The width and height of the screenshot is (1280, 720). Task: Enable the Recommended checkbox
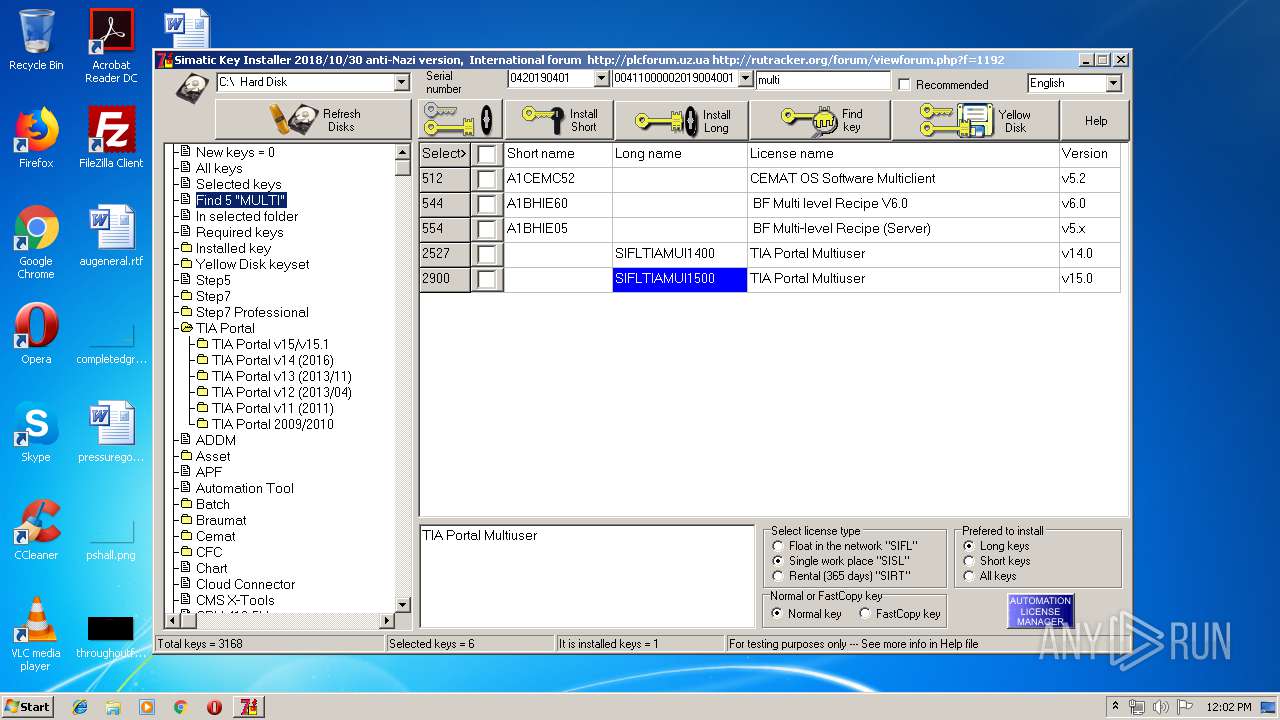tap(905, 85)
